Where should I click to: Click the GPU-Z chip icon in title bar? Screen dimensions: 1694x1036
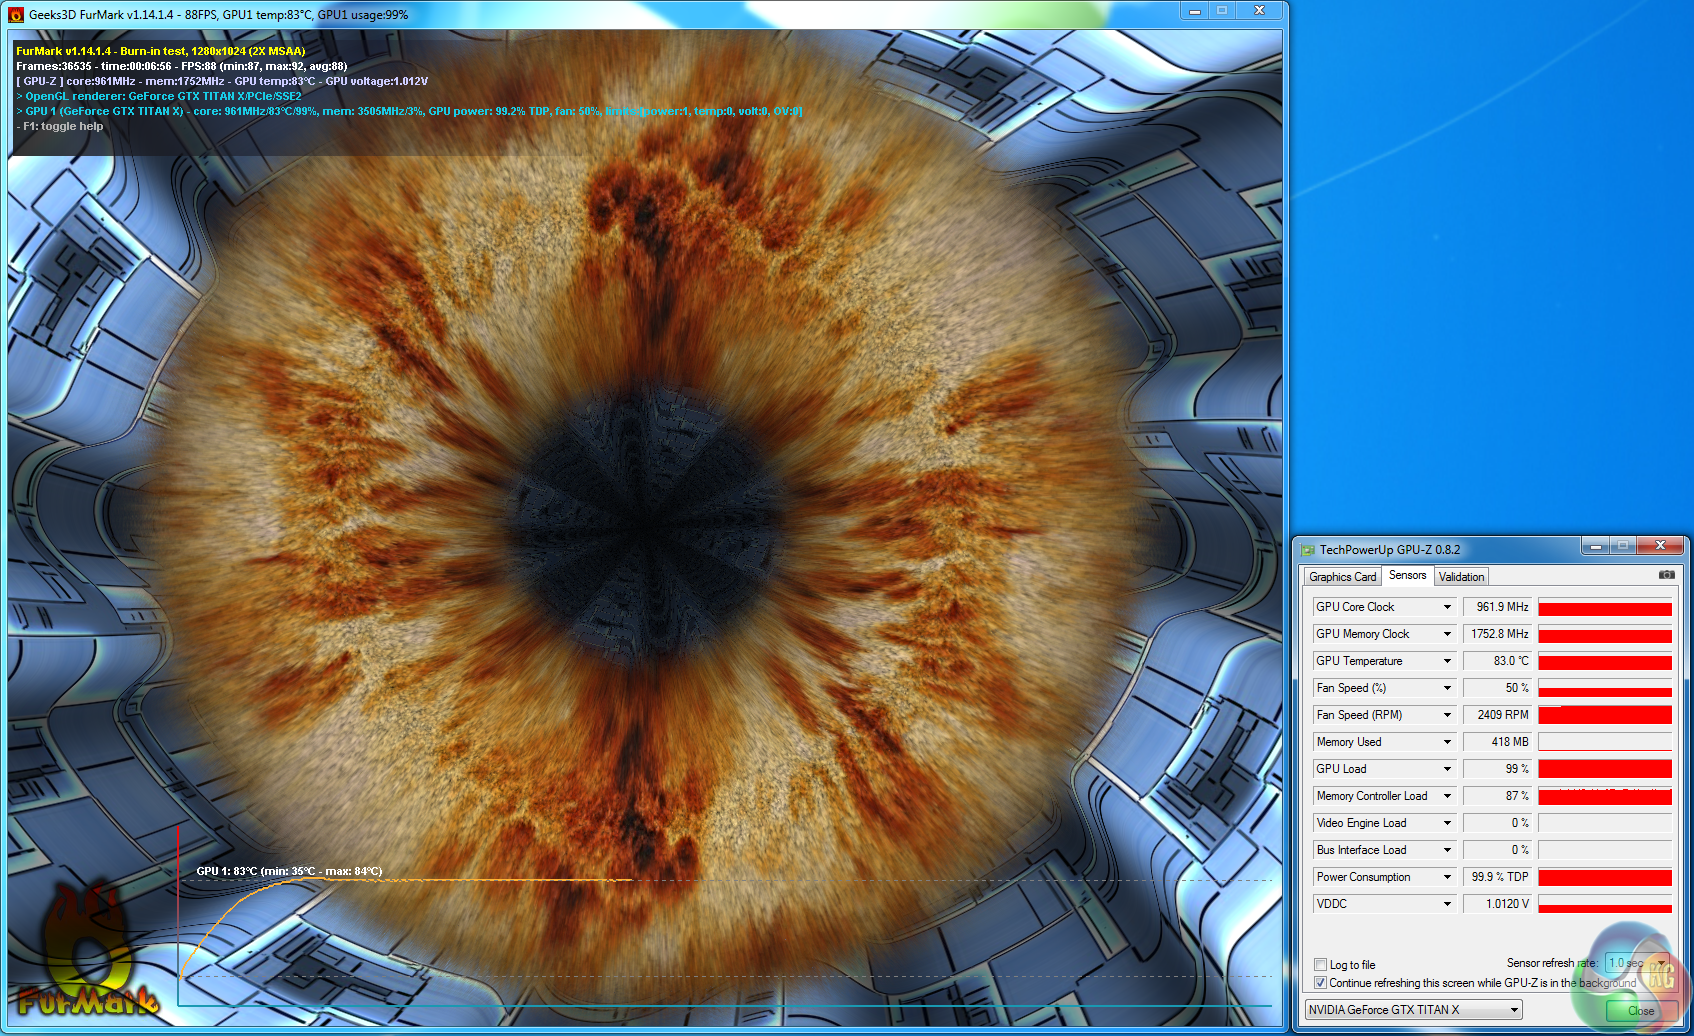pyautogui.click(x=1307, y=550)
